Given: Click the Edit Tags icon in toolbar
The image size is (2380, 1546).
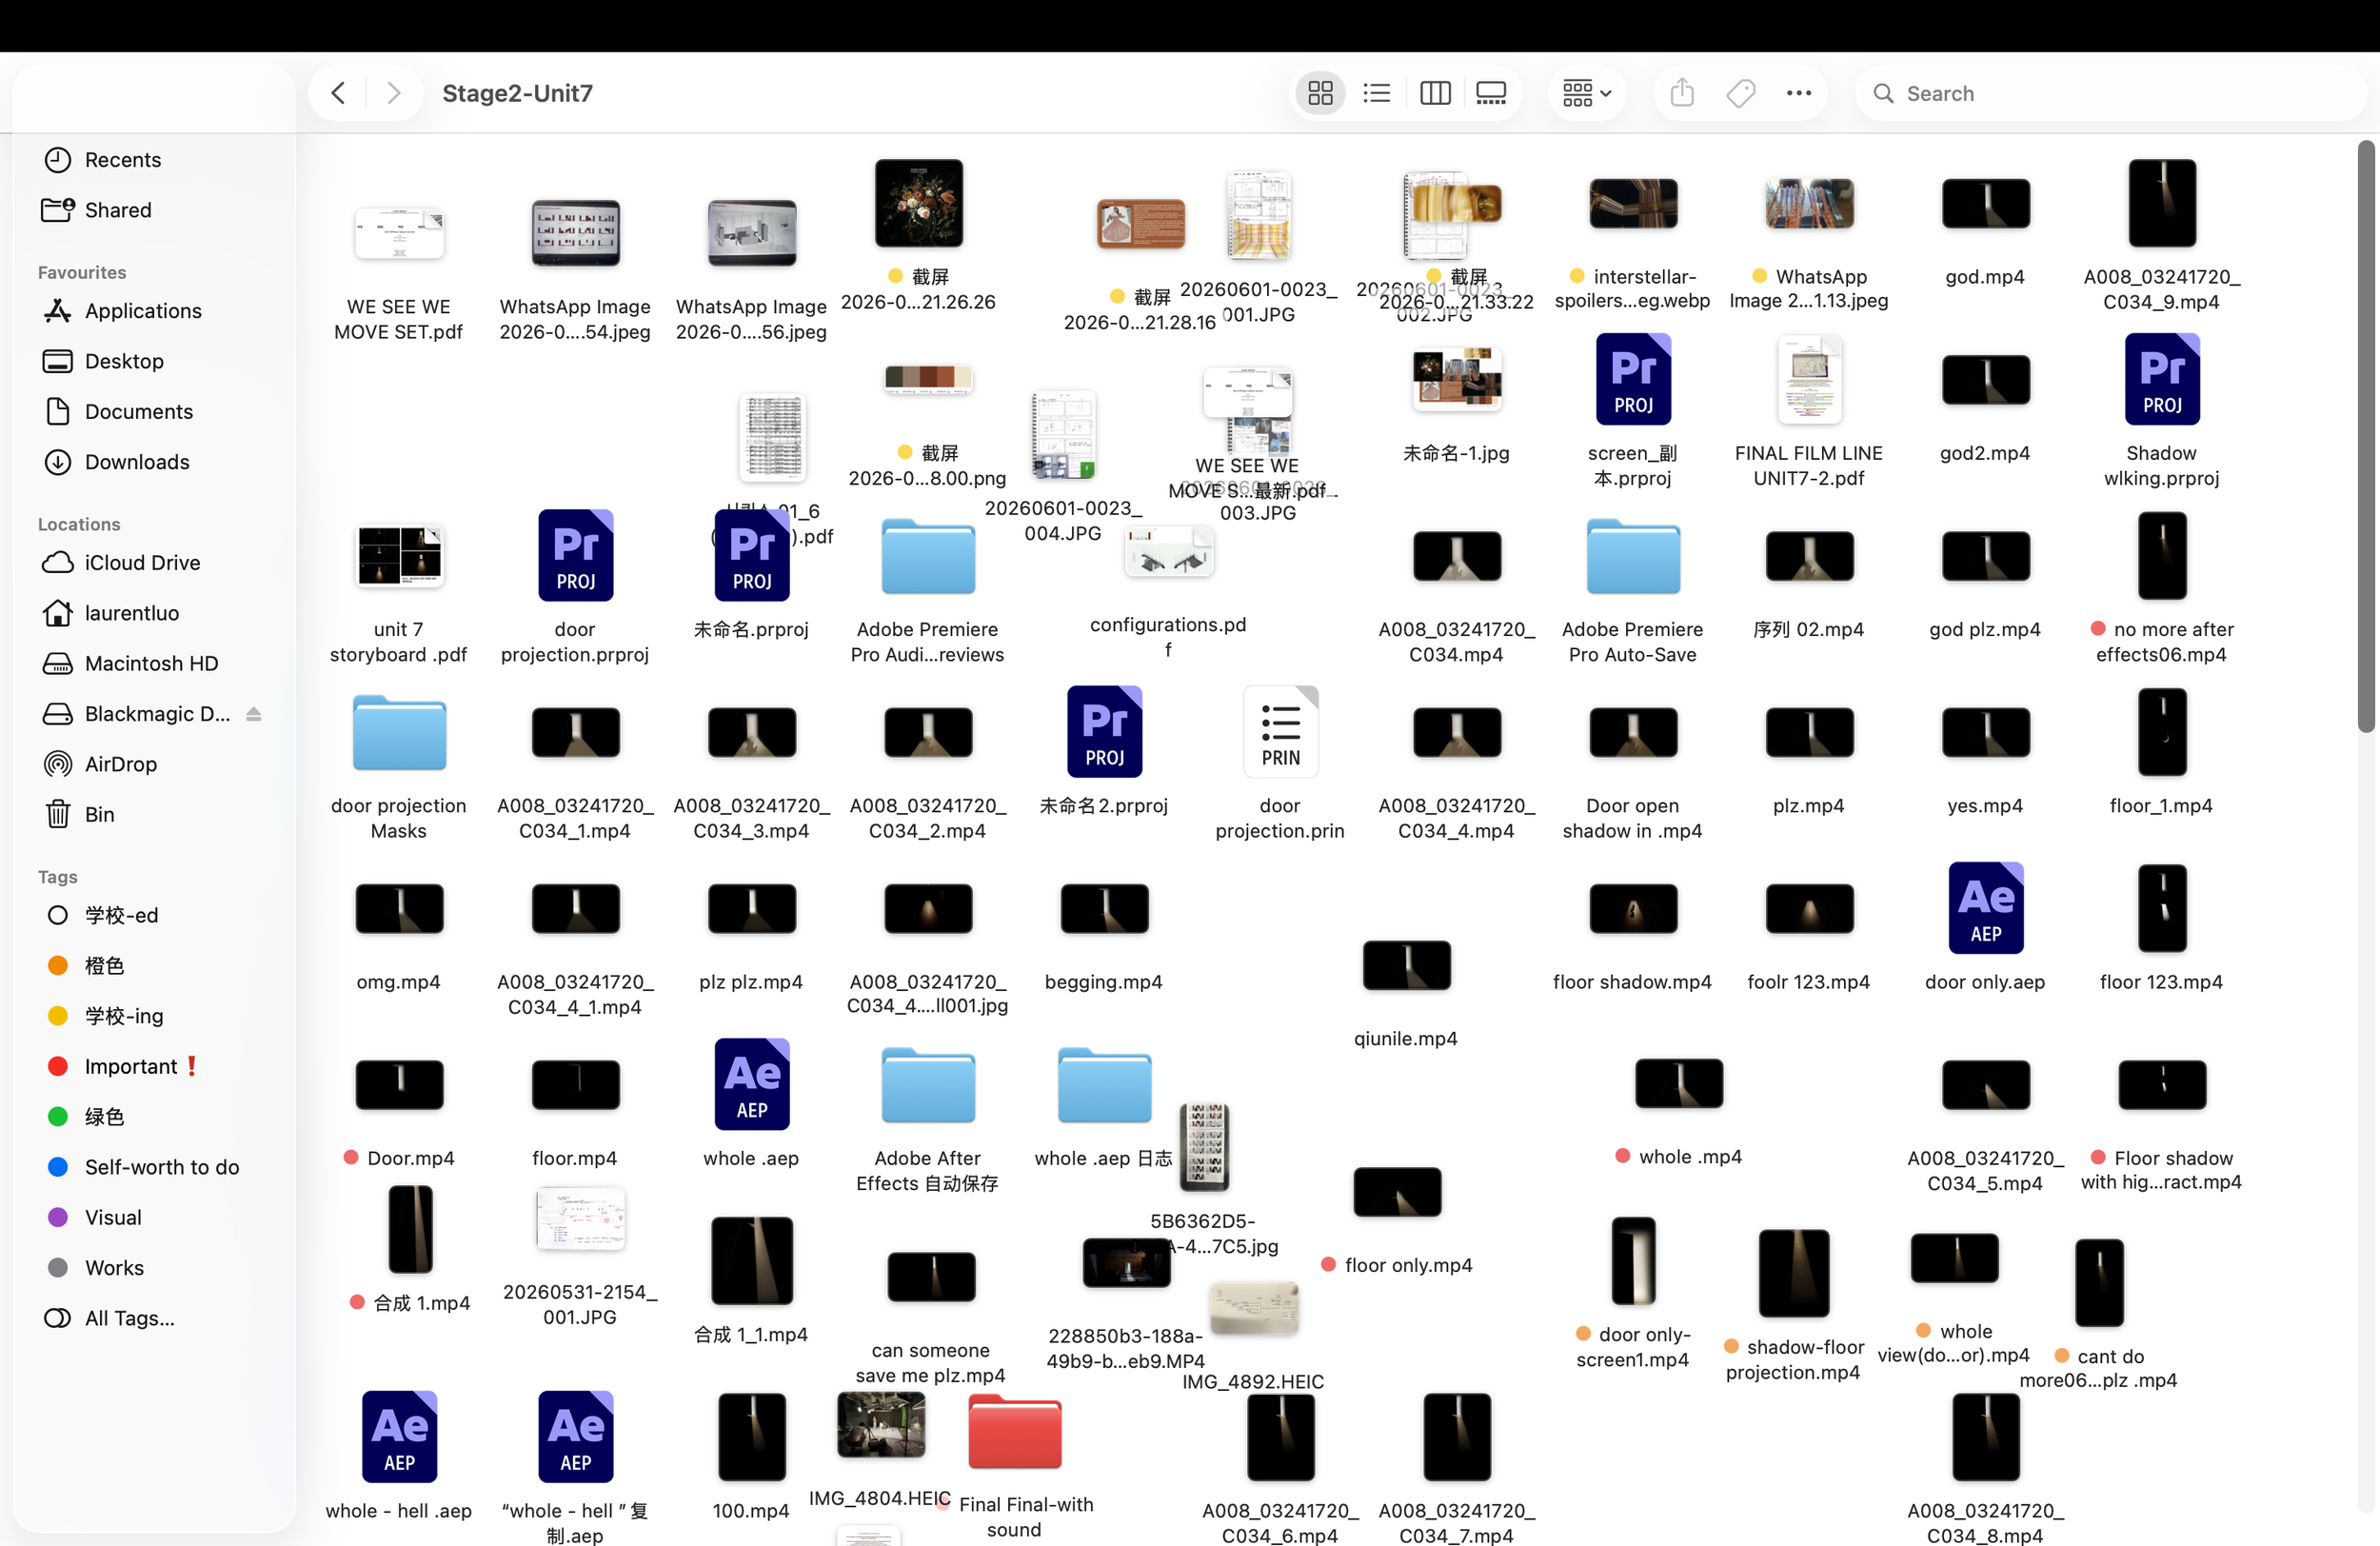Looking at the screenshot, I should click(x=1740, y=93).
